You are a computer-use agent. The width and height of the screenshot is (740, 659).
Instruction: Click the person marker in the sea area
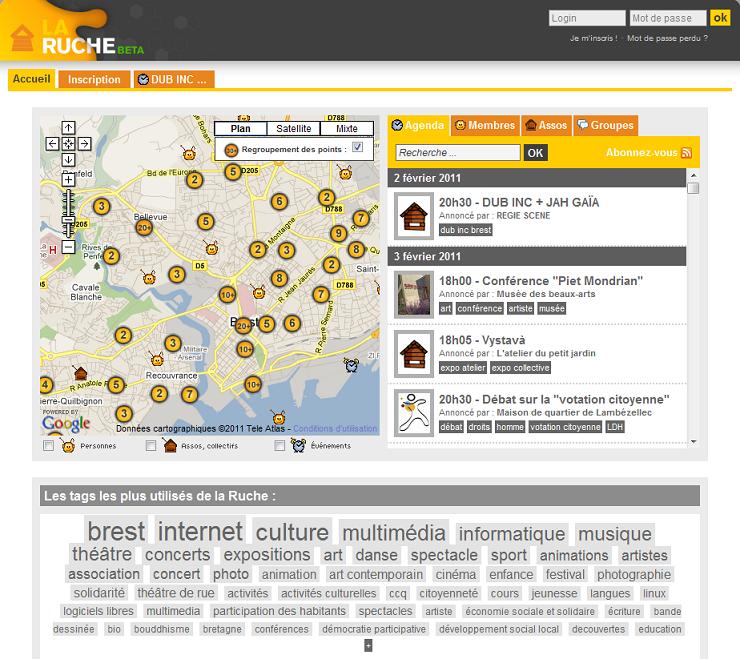(x=278, y=418)
